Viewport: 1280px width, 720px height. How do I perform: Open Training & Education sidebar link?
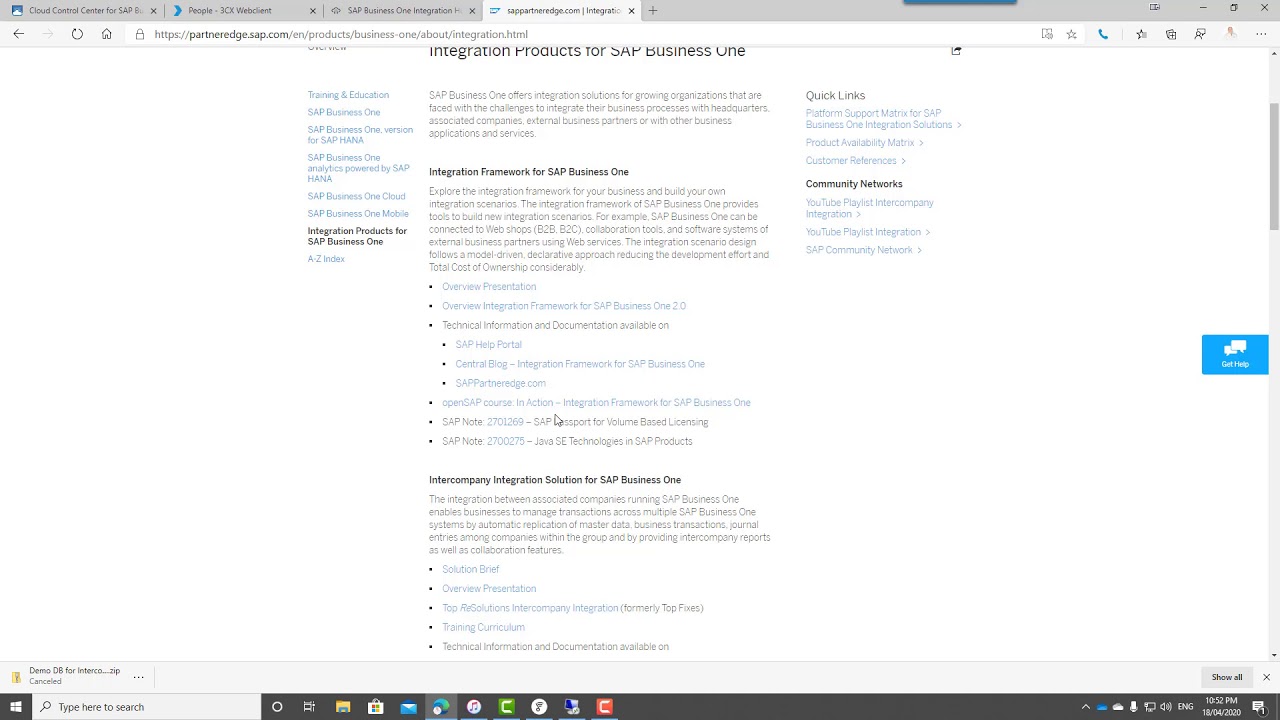click(x=348, y=95)
